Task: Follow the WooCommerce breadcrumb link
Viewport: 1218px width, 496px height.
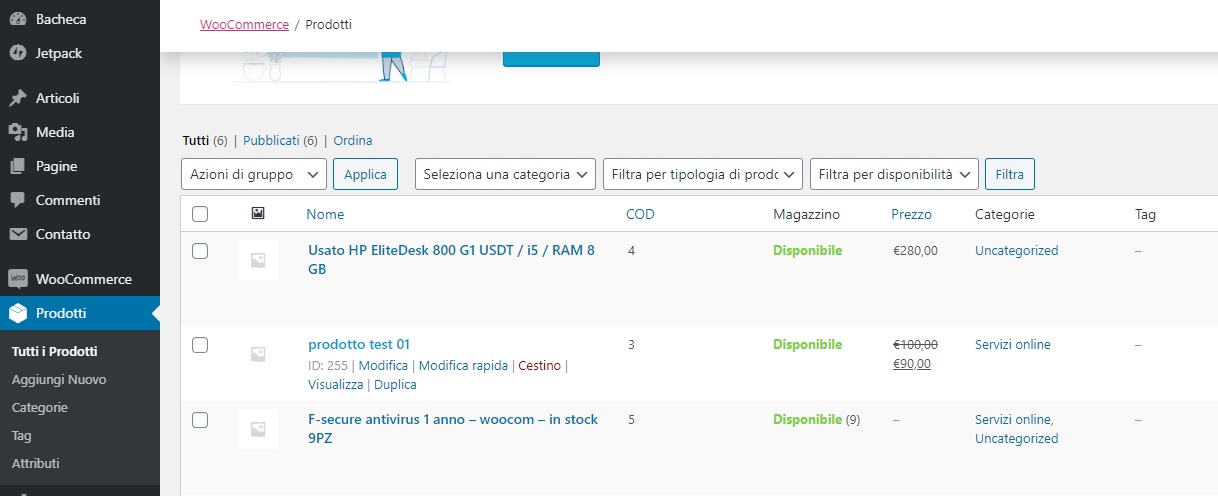Action: pos(244,24)
